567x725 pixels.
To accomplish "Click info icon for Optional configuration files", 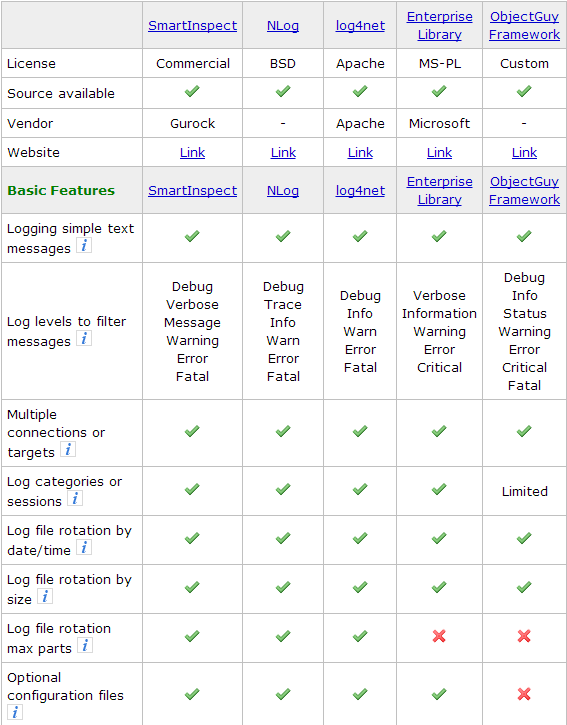I will 15,712.
